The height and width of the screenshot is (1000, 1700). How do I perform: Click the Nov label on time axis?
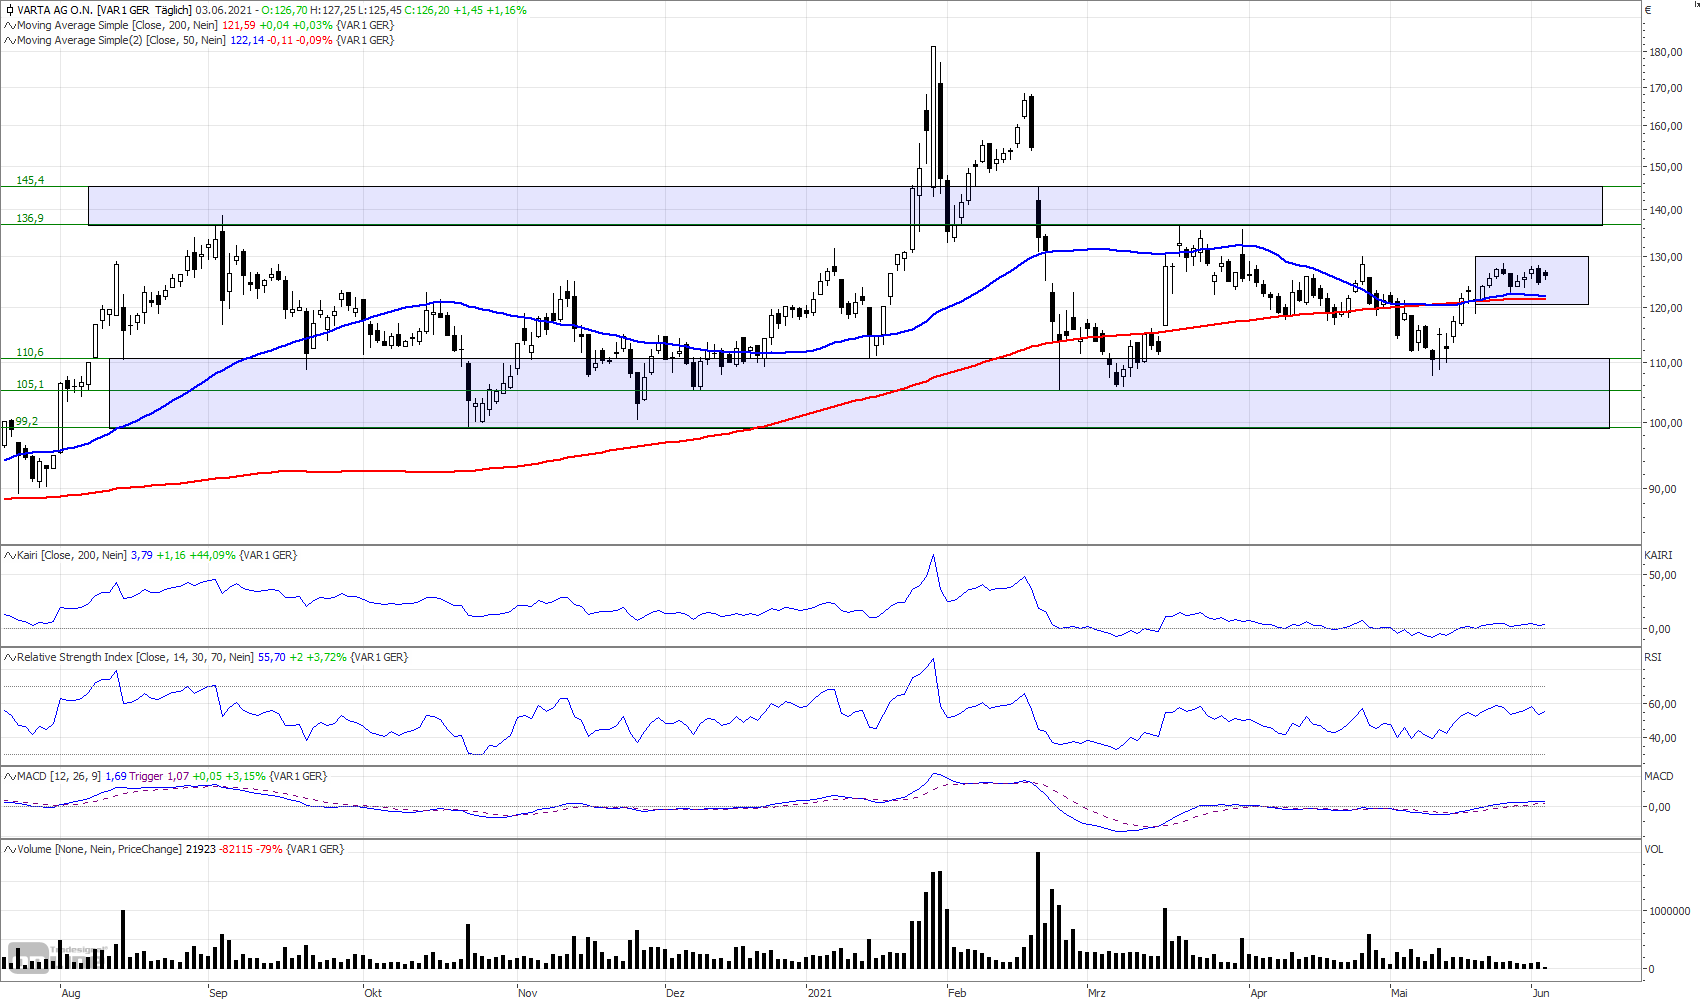click(528, 993)
